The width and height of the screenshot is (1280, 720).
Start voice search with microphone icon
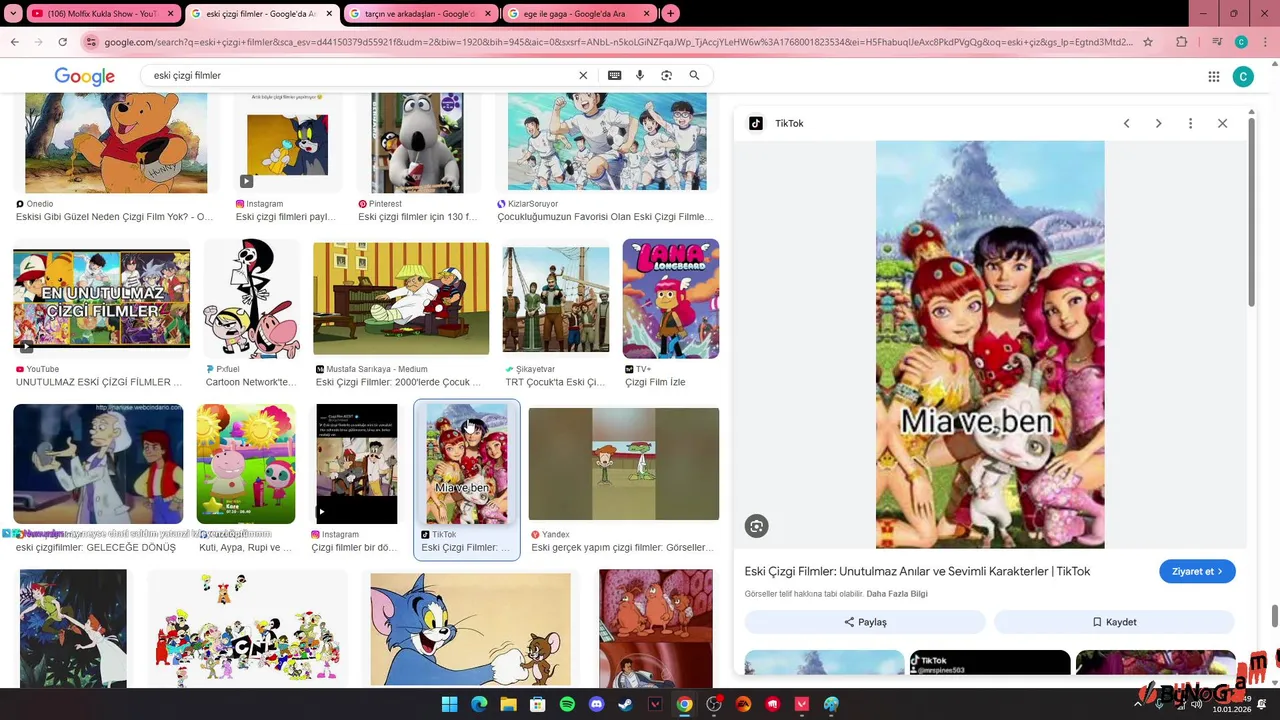pyautogui.click(x=640, y=75)
